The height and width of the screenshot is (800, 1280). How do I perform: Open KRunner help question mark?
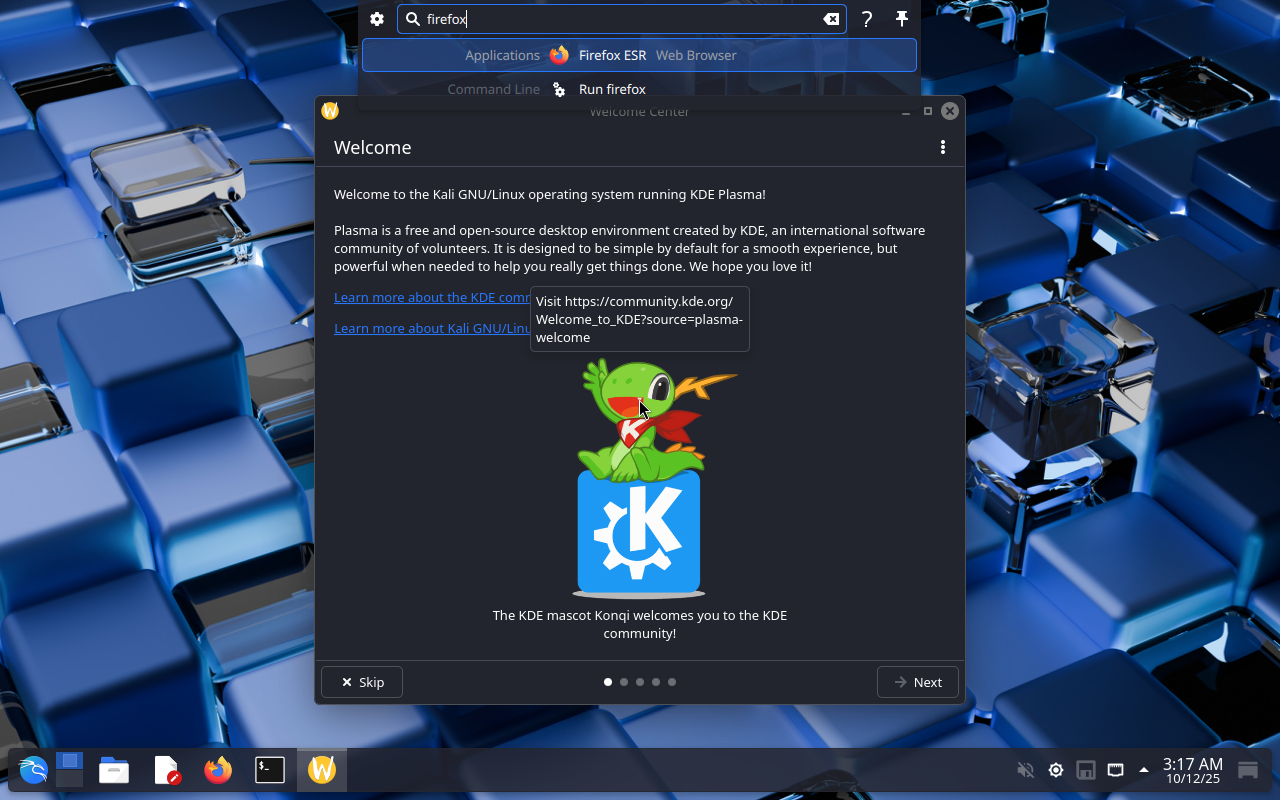point(867,19)
